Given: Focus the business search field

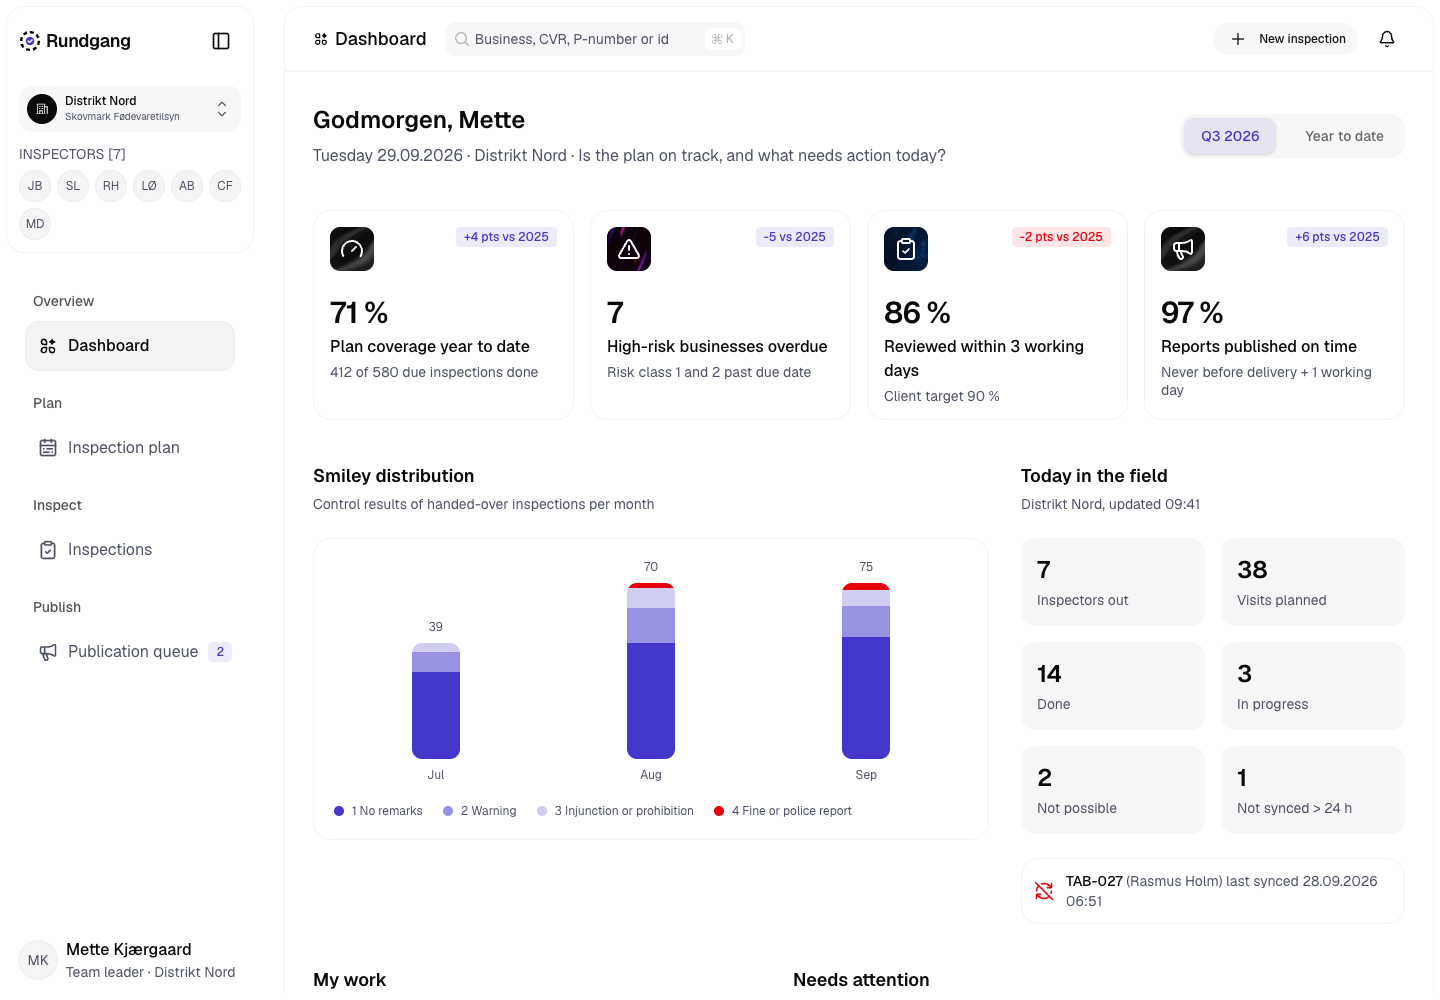Looking at the screenshot, I should click(x=595, y=39).
